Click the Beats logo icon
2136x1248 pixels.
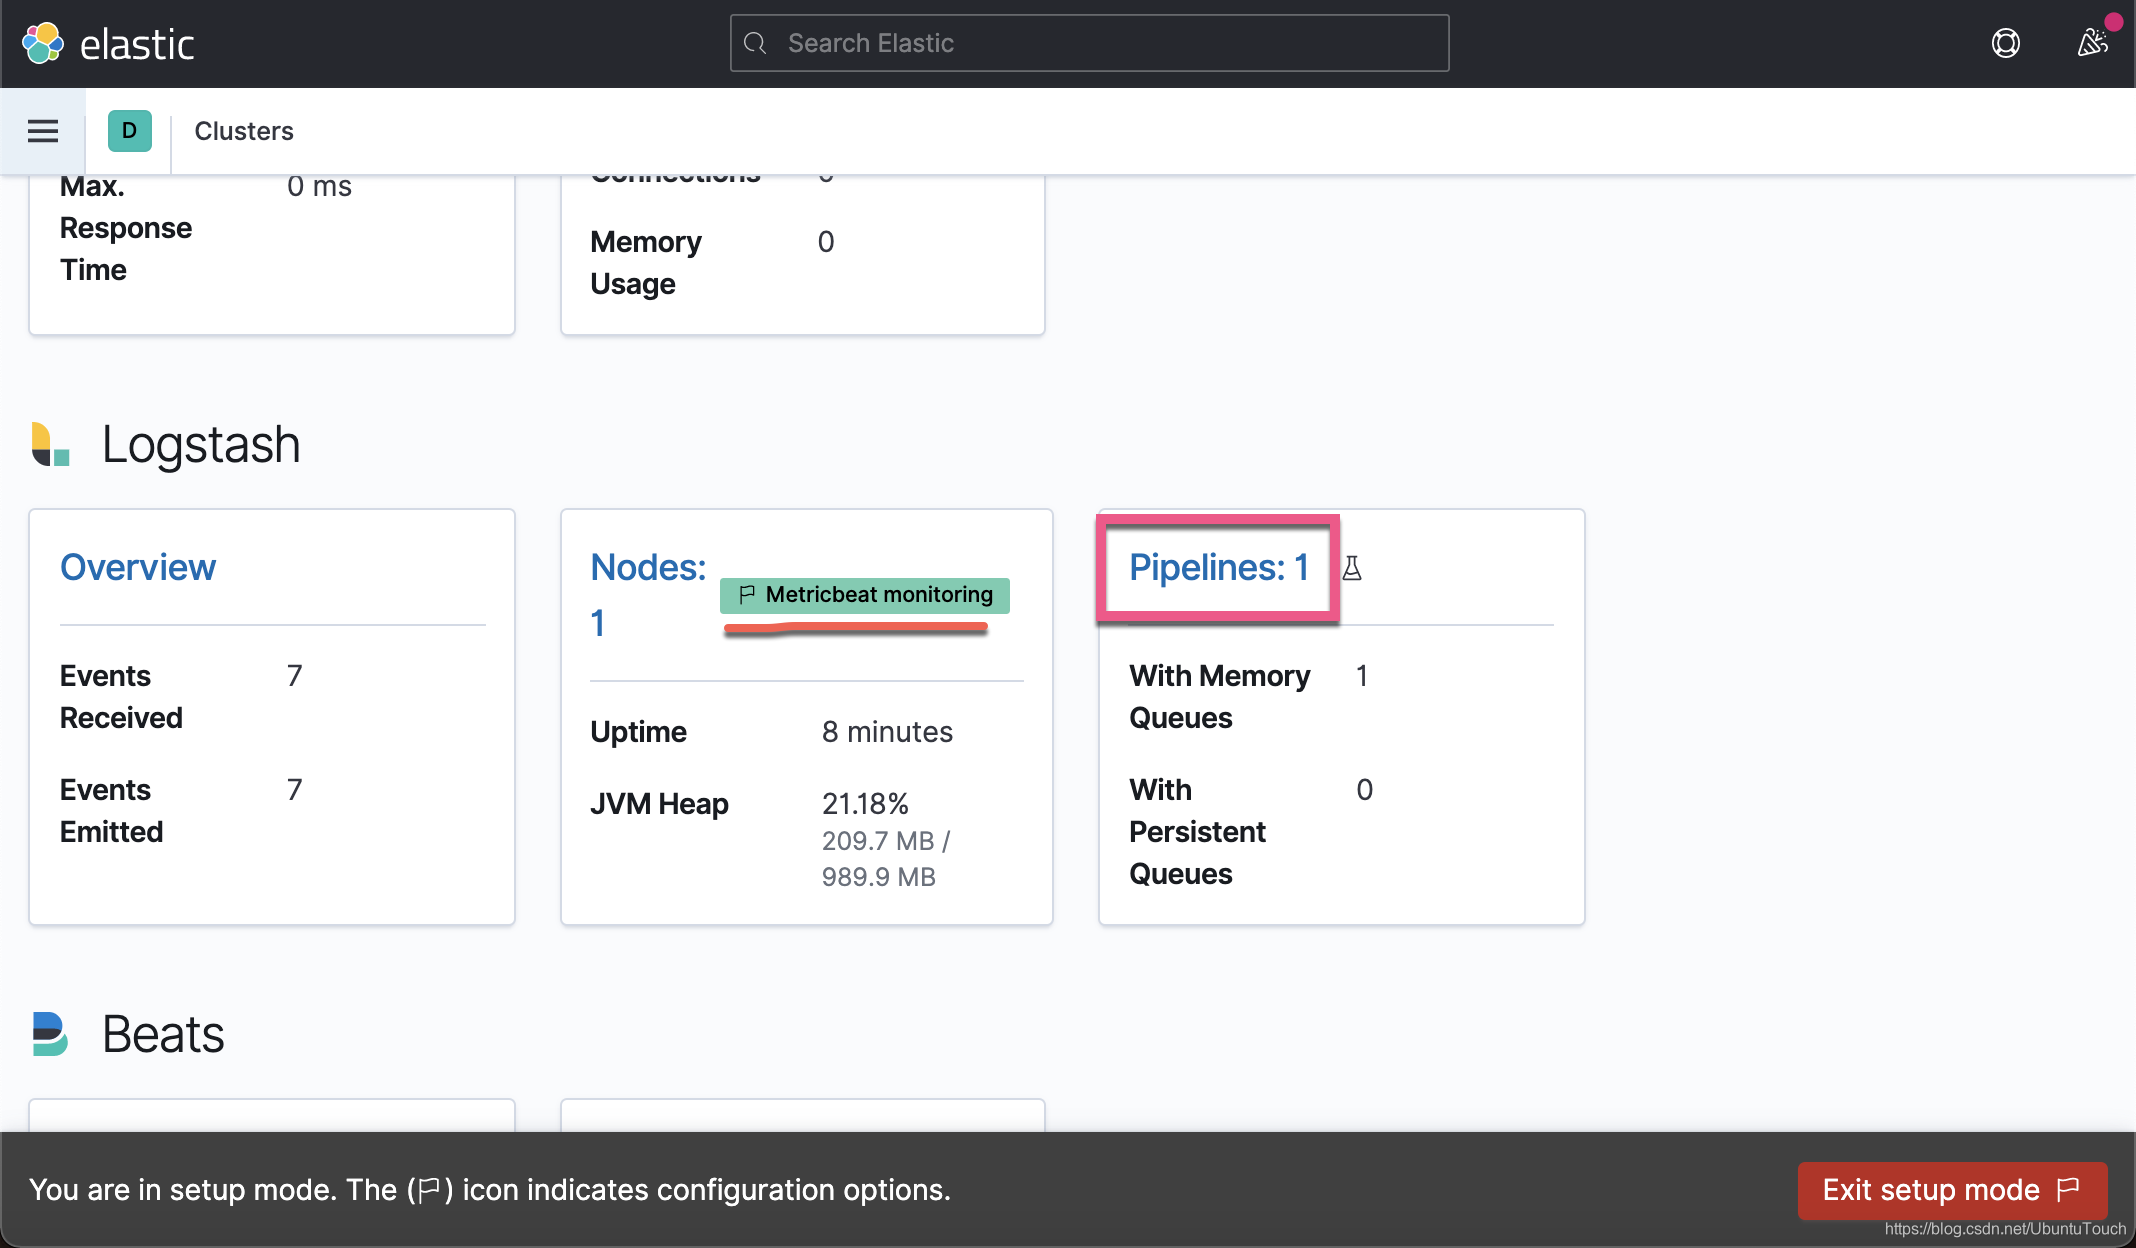(50, 1034)
